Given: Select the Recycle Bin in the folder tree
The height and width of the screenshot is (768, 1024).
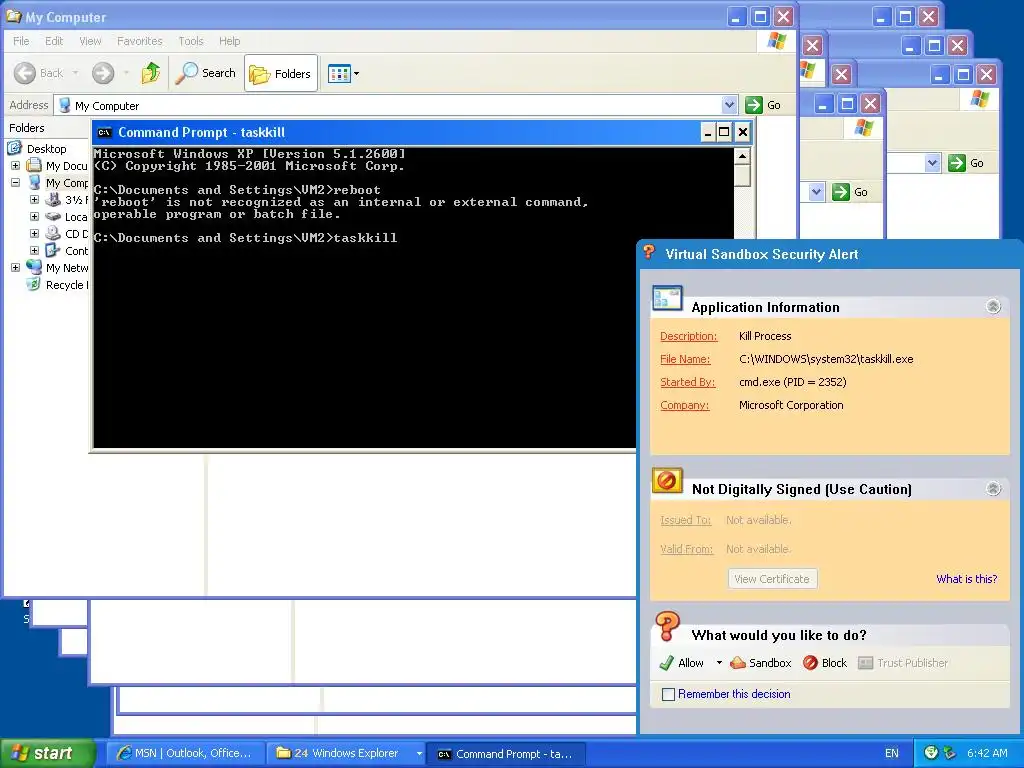Looking at the screenshot, I should pyautogui.click(x=67, y=285).
